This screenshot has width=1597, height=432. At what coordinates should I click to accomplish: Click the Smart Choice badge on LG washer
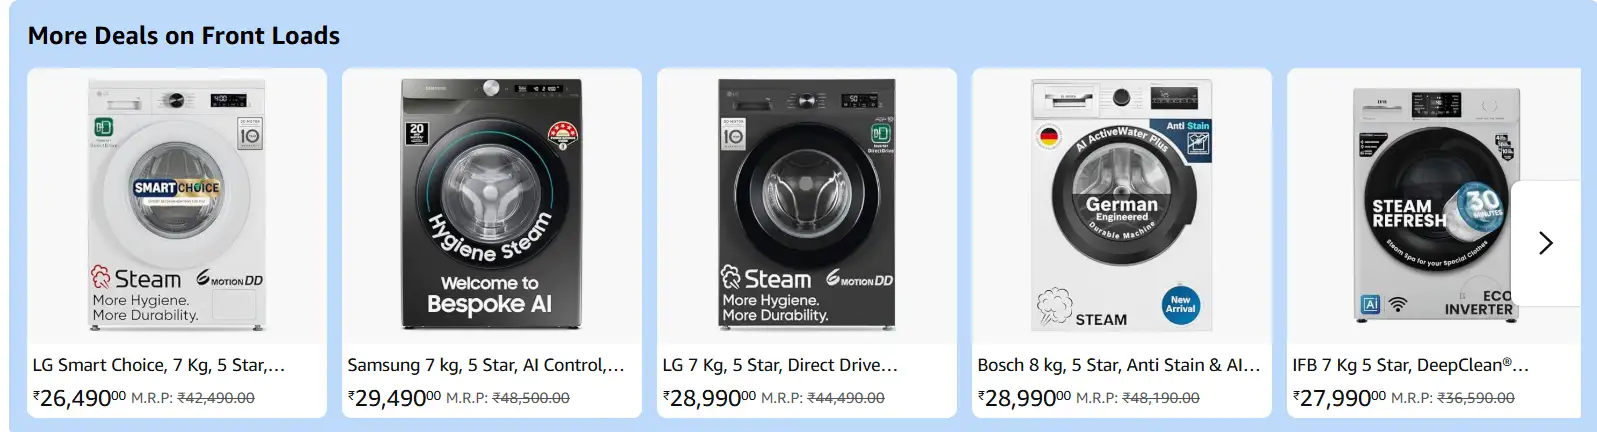177,188
